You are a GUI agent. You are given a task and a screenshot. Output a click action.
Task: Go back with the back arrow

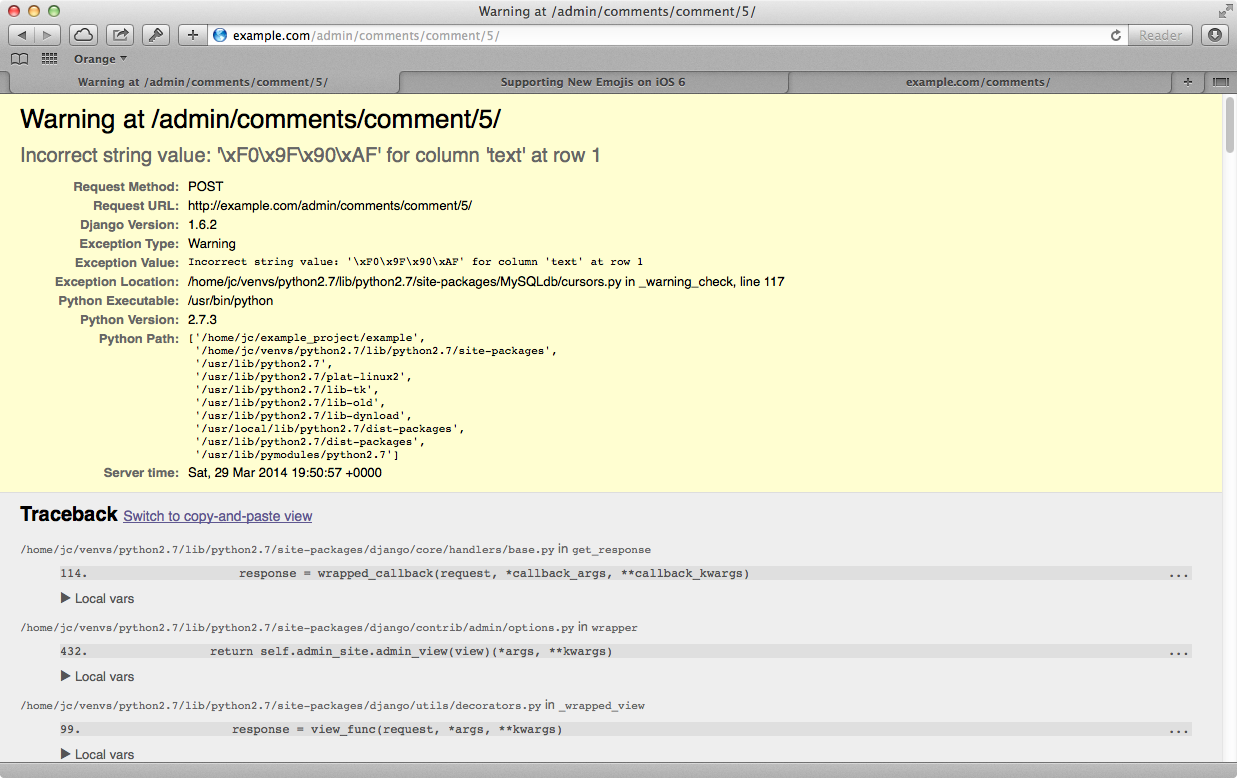point(22,35)
